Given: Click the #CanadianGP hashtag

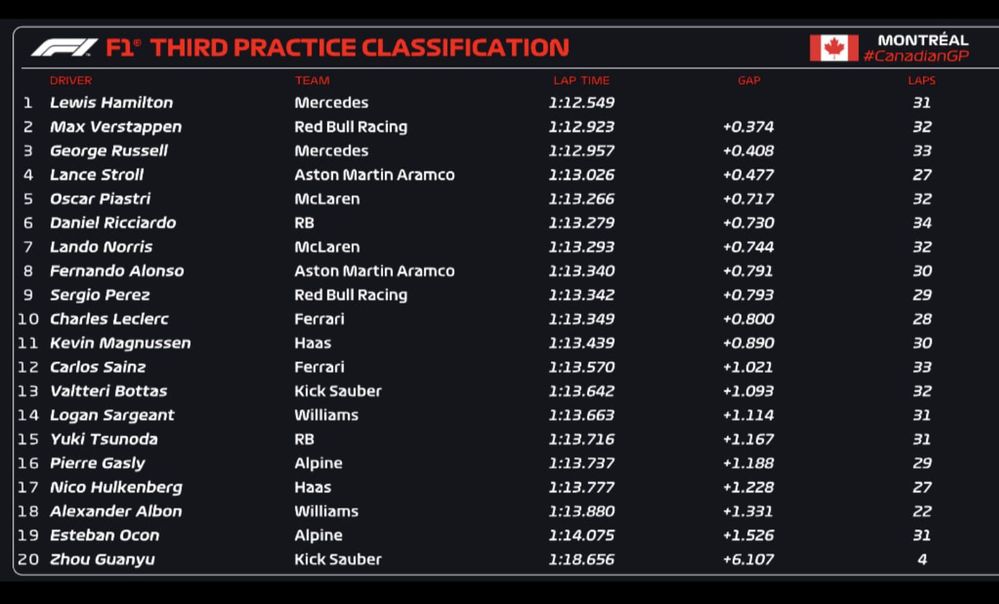Looking at the screenshot, I should (x=915, y=56).
